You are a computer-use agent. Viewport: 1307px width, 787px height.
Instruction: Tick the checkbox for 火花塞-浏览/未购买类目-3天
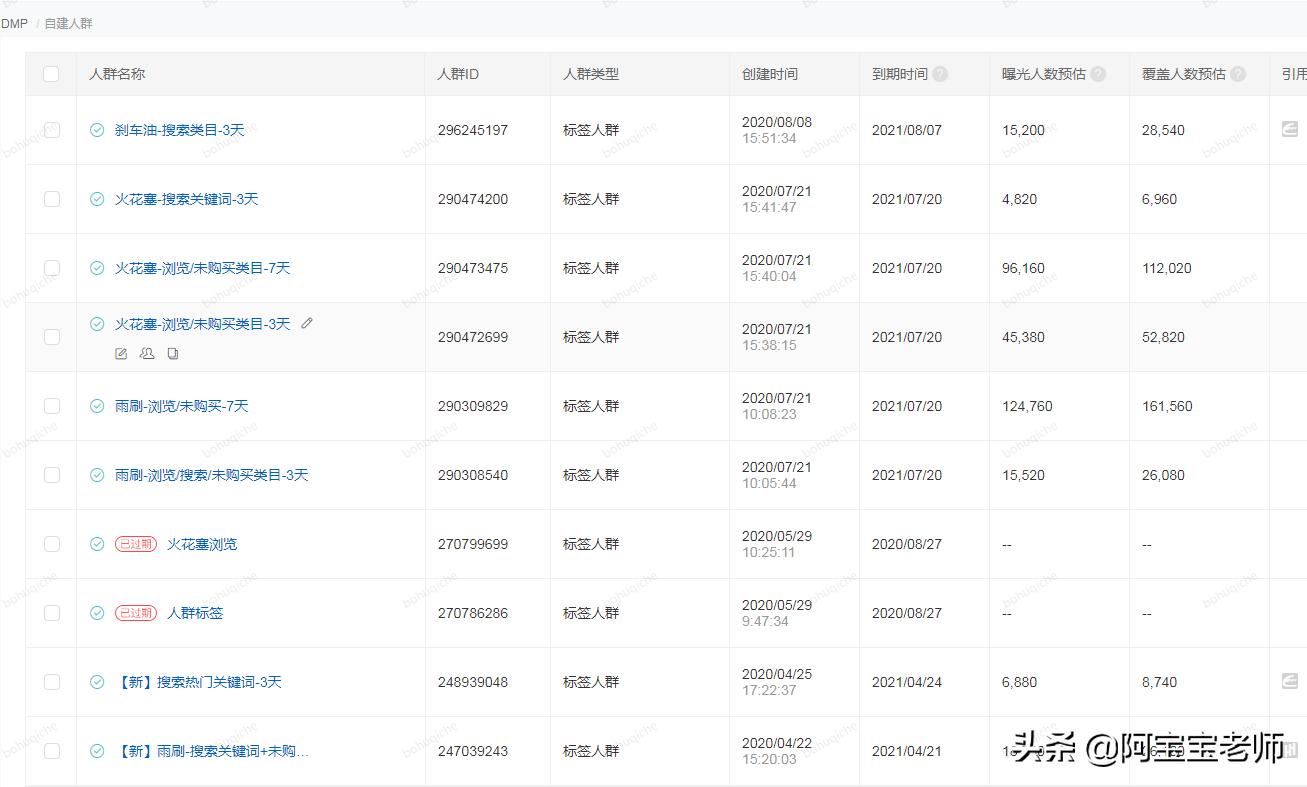51,337
